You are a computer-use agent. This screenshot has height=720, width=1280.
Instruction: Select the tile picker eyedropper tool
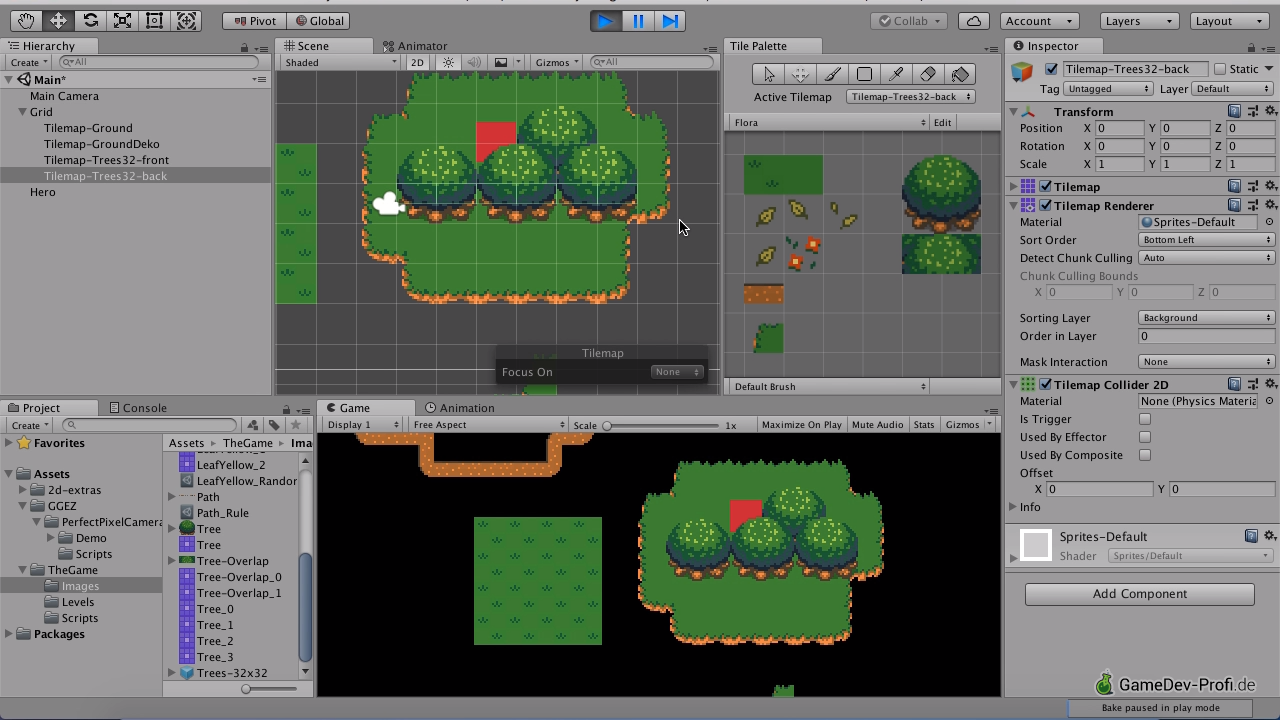tap(896, 74)
